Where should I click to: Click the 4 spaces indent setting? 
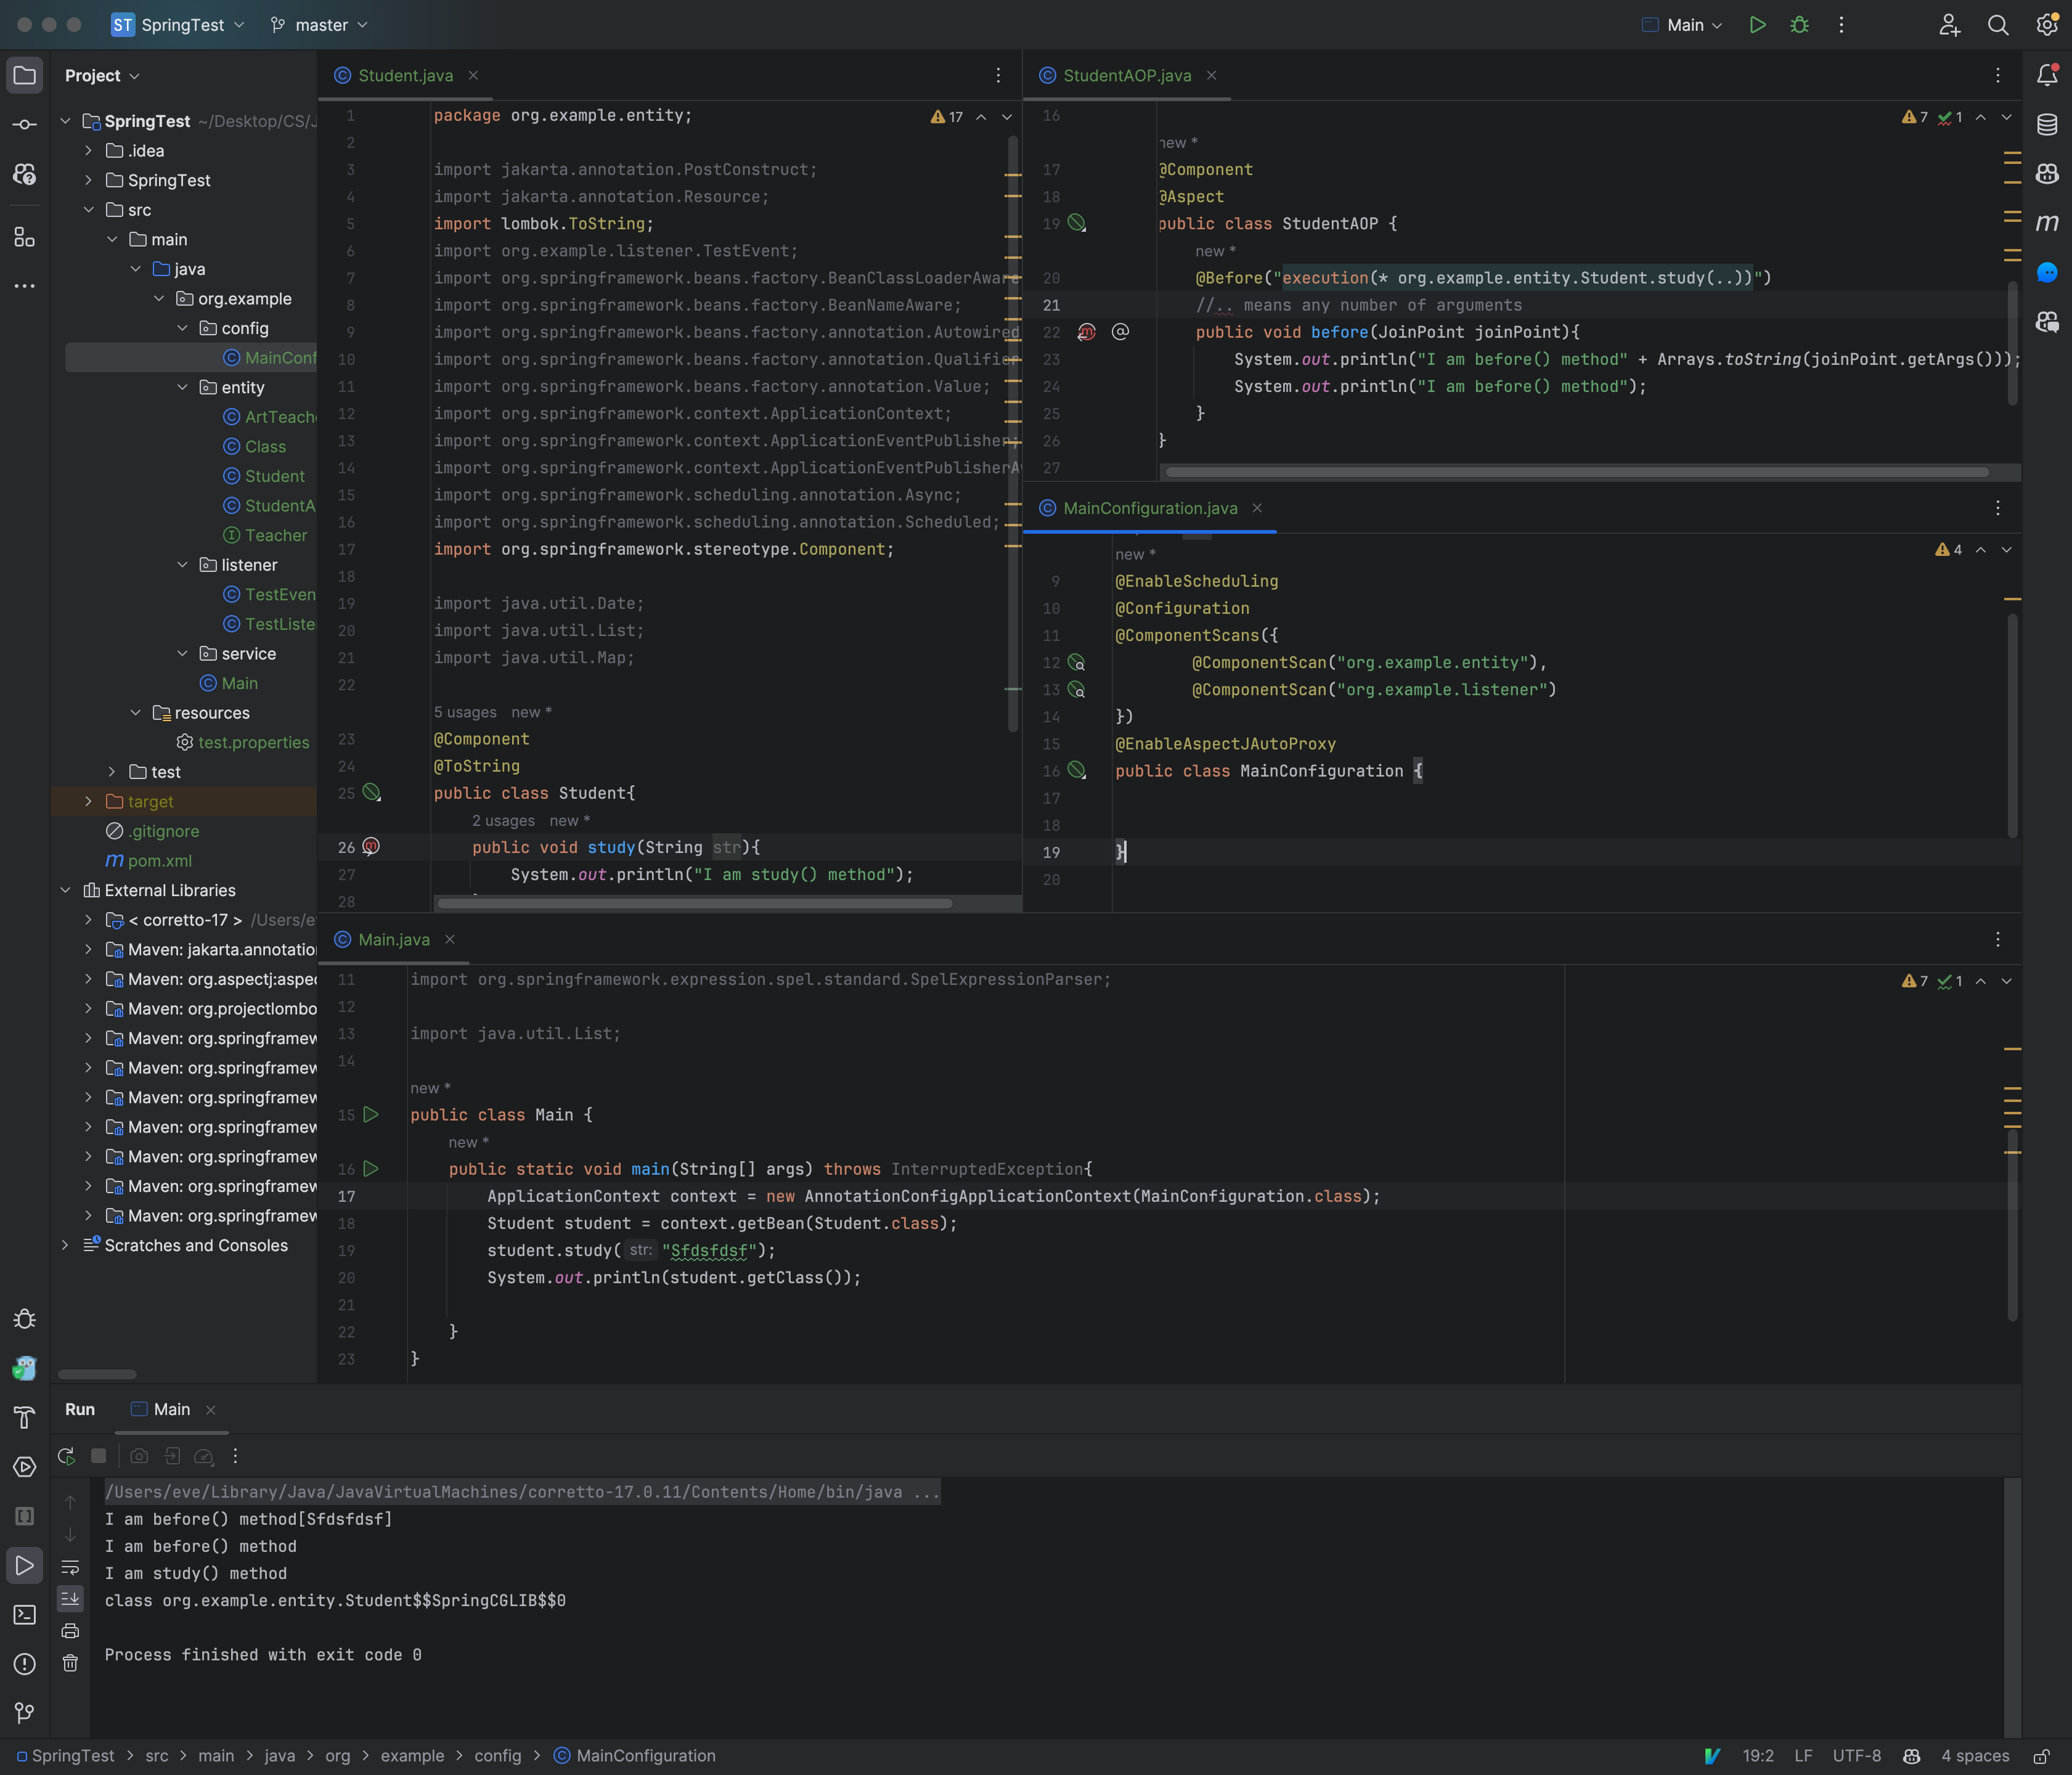coord(1975,1756)
